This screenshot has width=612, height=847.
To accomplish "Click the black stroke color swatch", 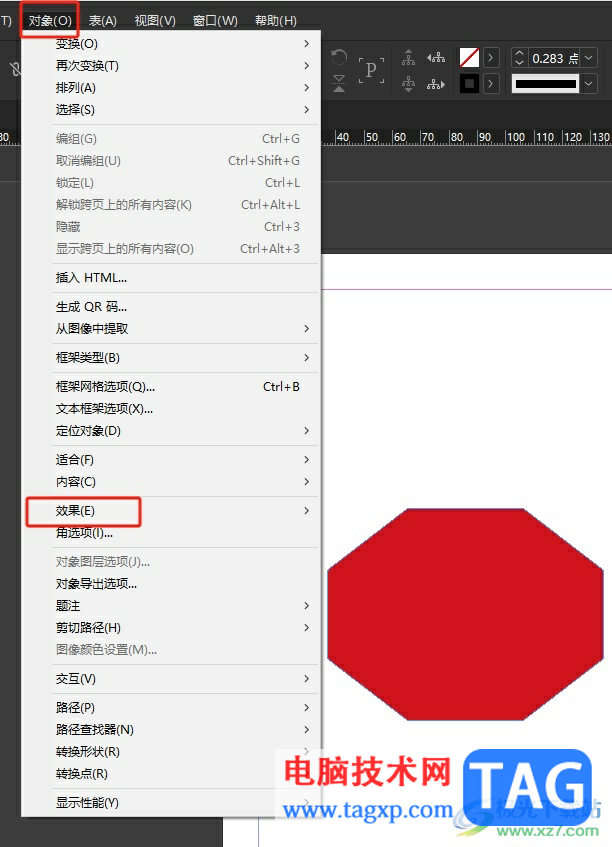I will (x=469, y=84).
